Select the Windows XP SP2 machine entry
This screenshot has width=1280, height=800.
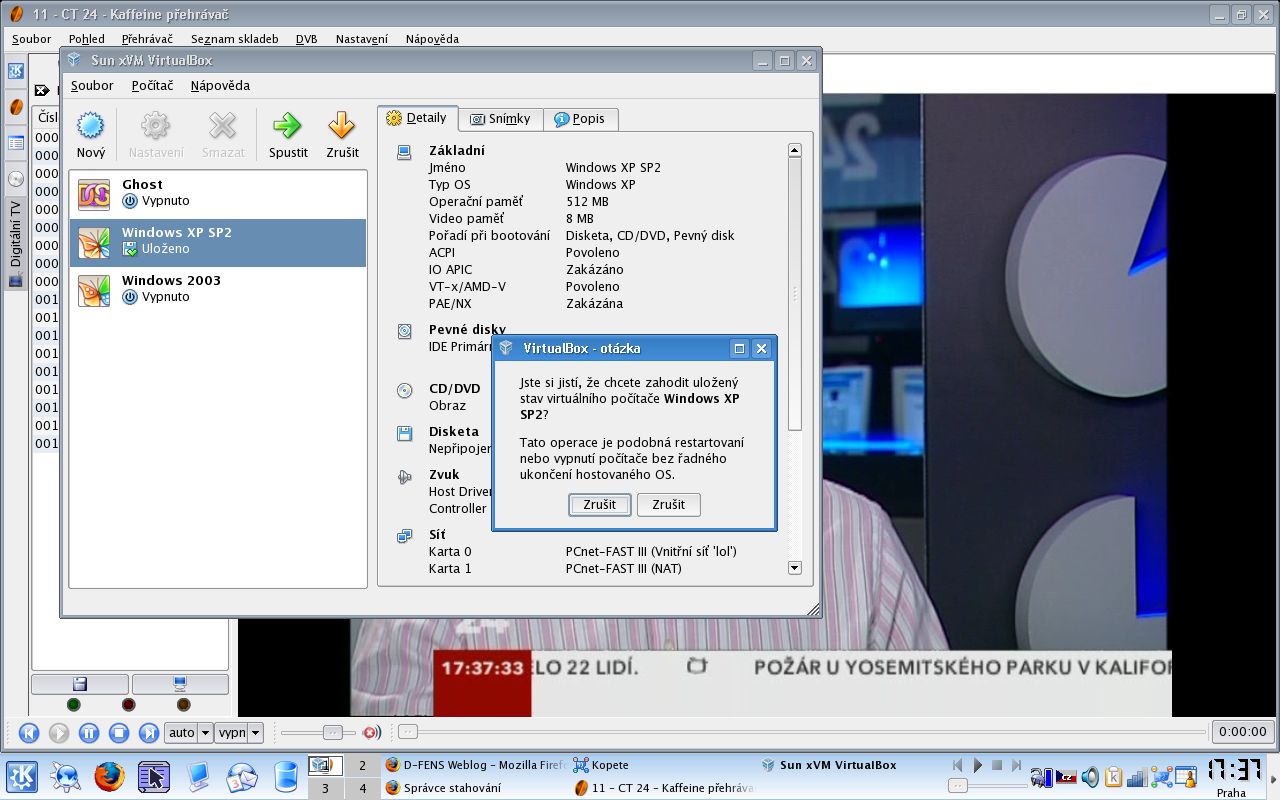coord(218,242)
